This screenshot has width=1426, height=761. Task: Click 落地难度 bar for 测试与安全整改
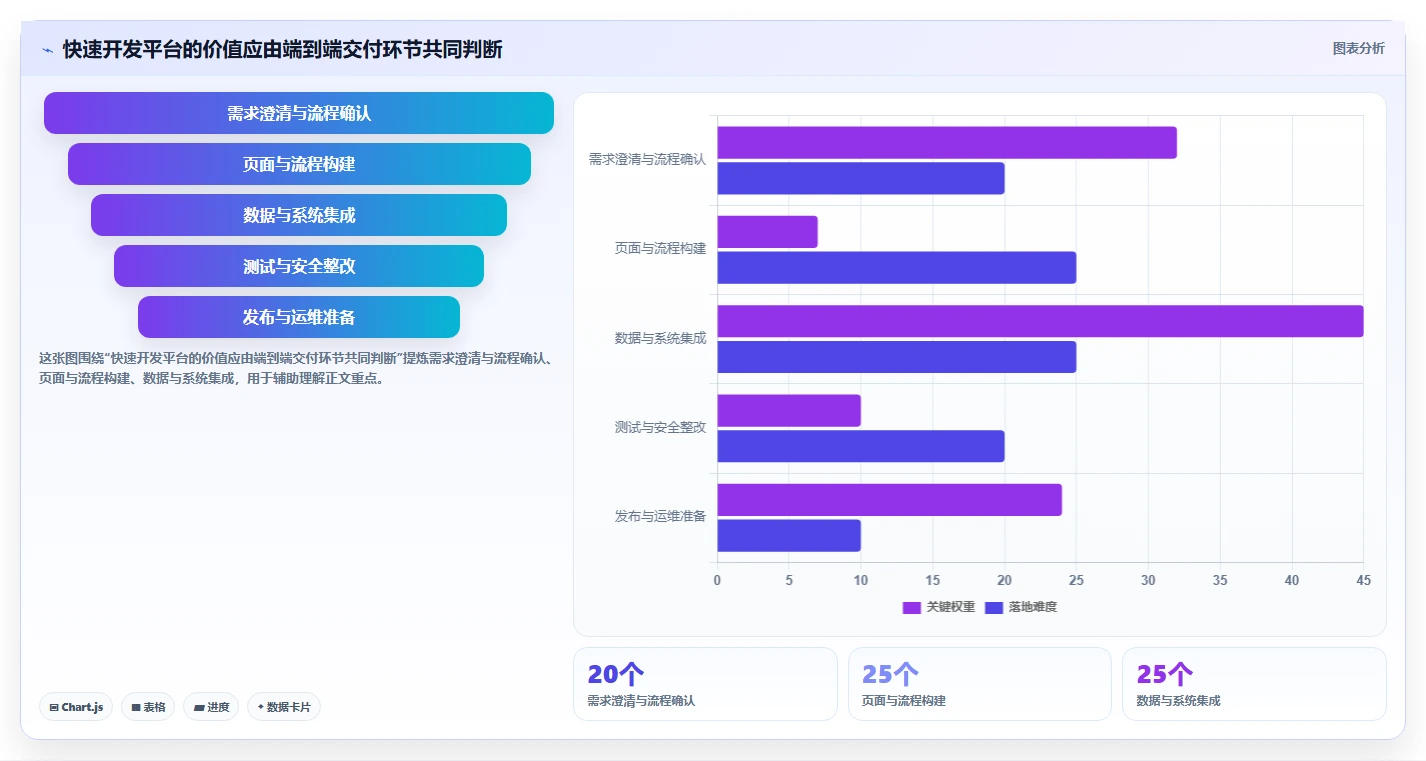(x=861, y=447)
